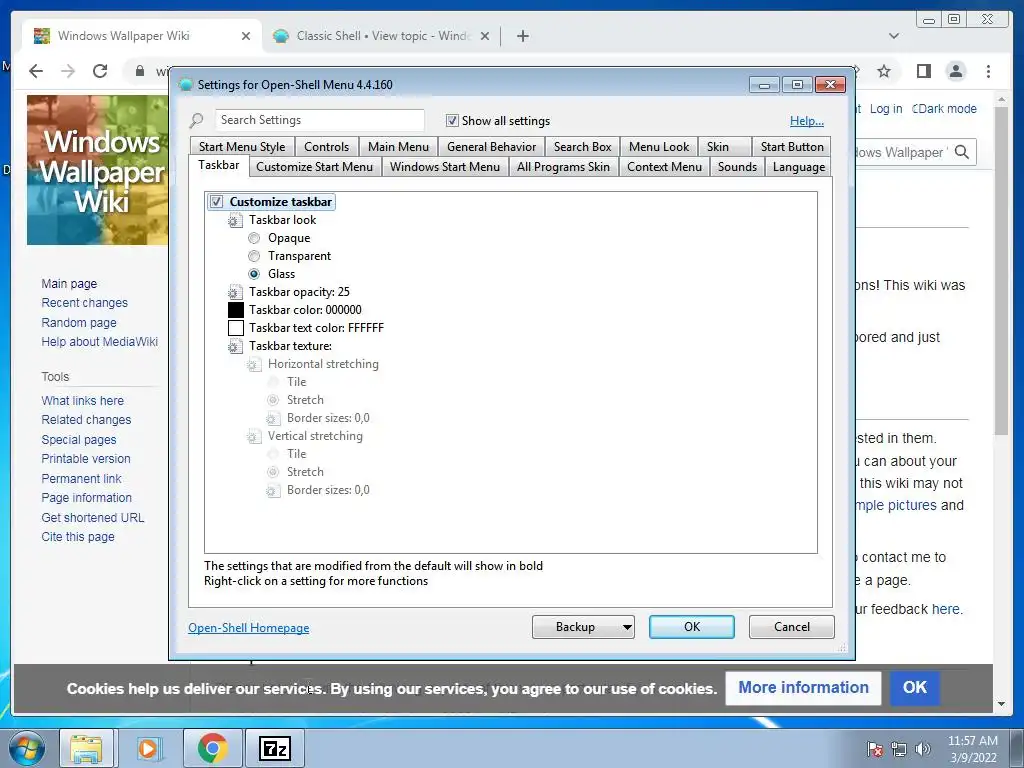The height and width of the screenshot is (768, 1024).
Task: Click Cancel in the settings dialog
Action: point(792,627)
